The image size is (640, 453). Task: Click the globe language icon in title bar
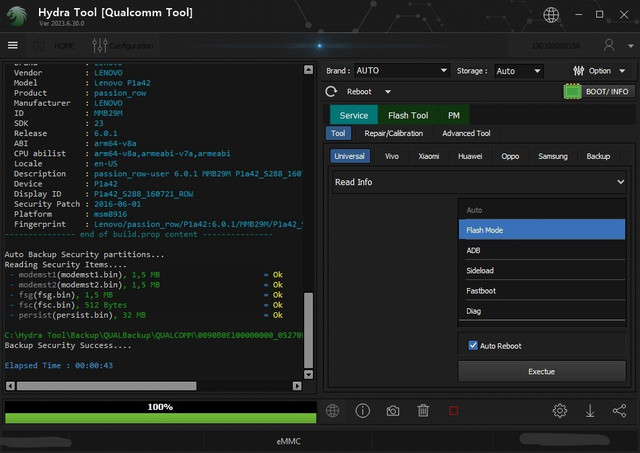[551, 15]
